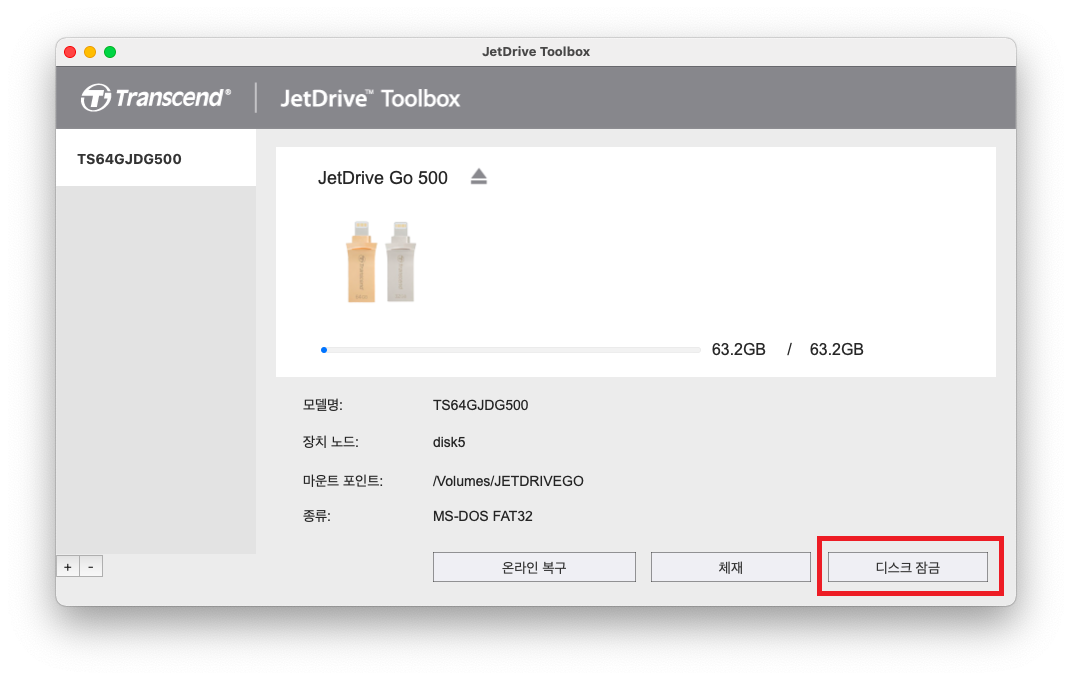
Task: Close the JetDrive Toolbox window
Action: 70,52
